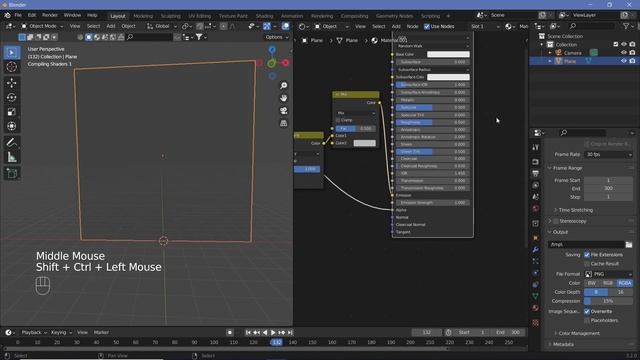This screenshot has width=640, height=360.
Task: Open the Object properties tab
Action: (536, 238)
